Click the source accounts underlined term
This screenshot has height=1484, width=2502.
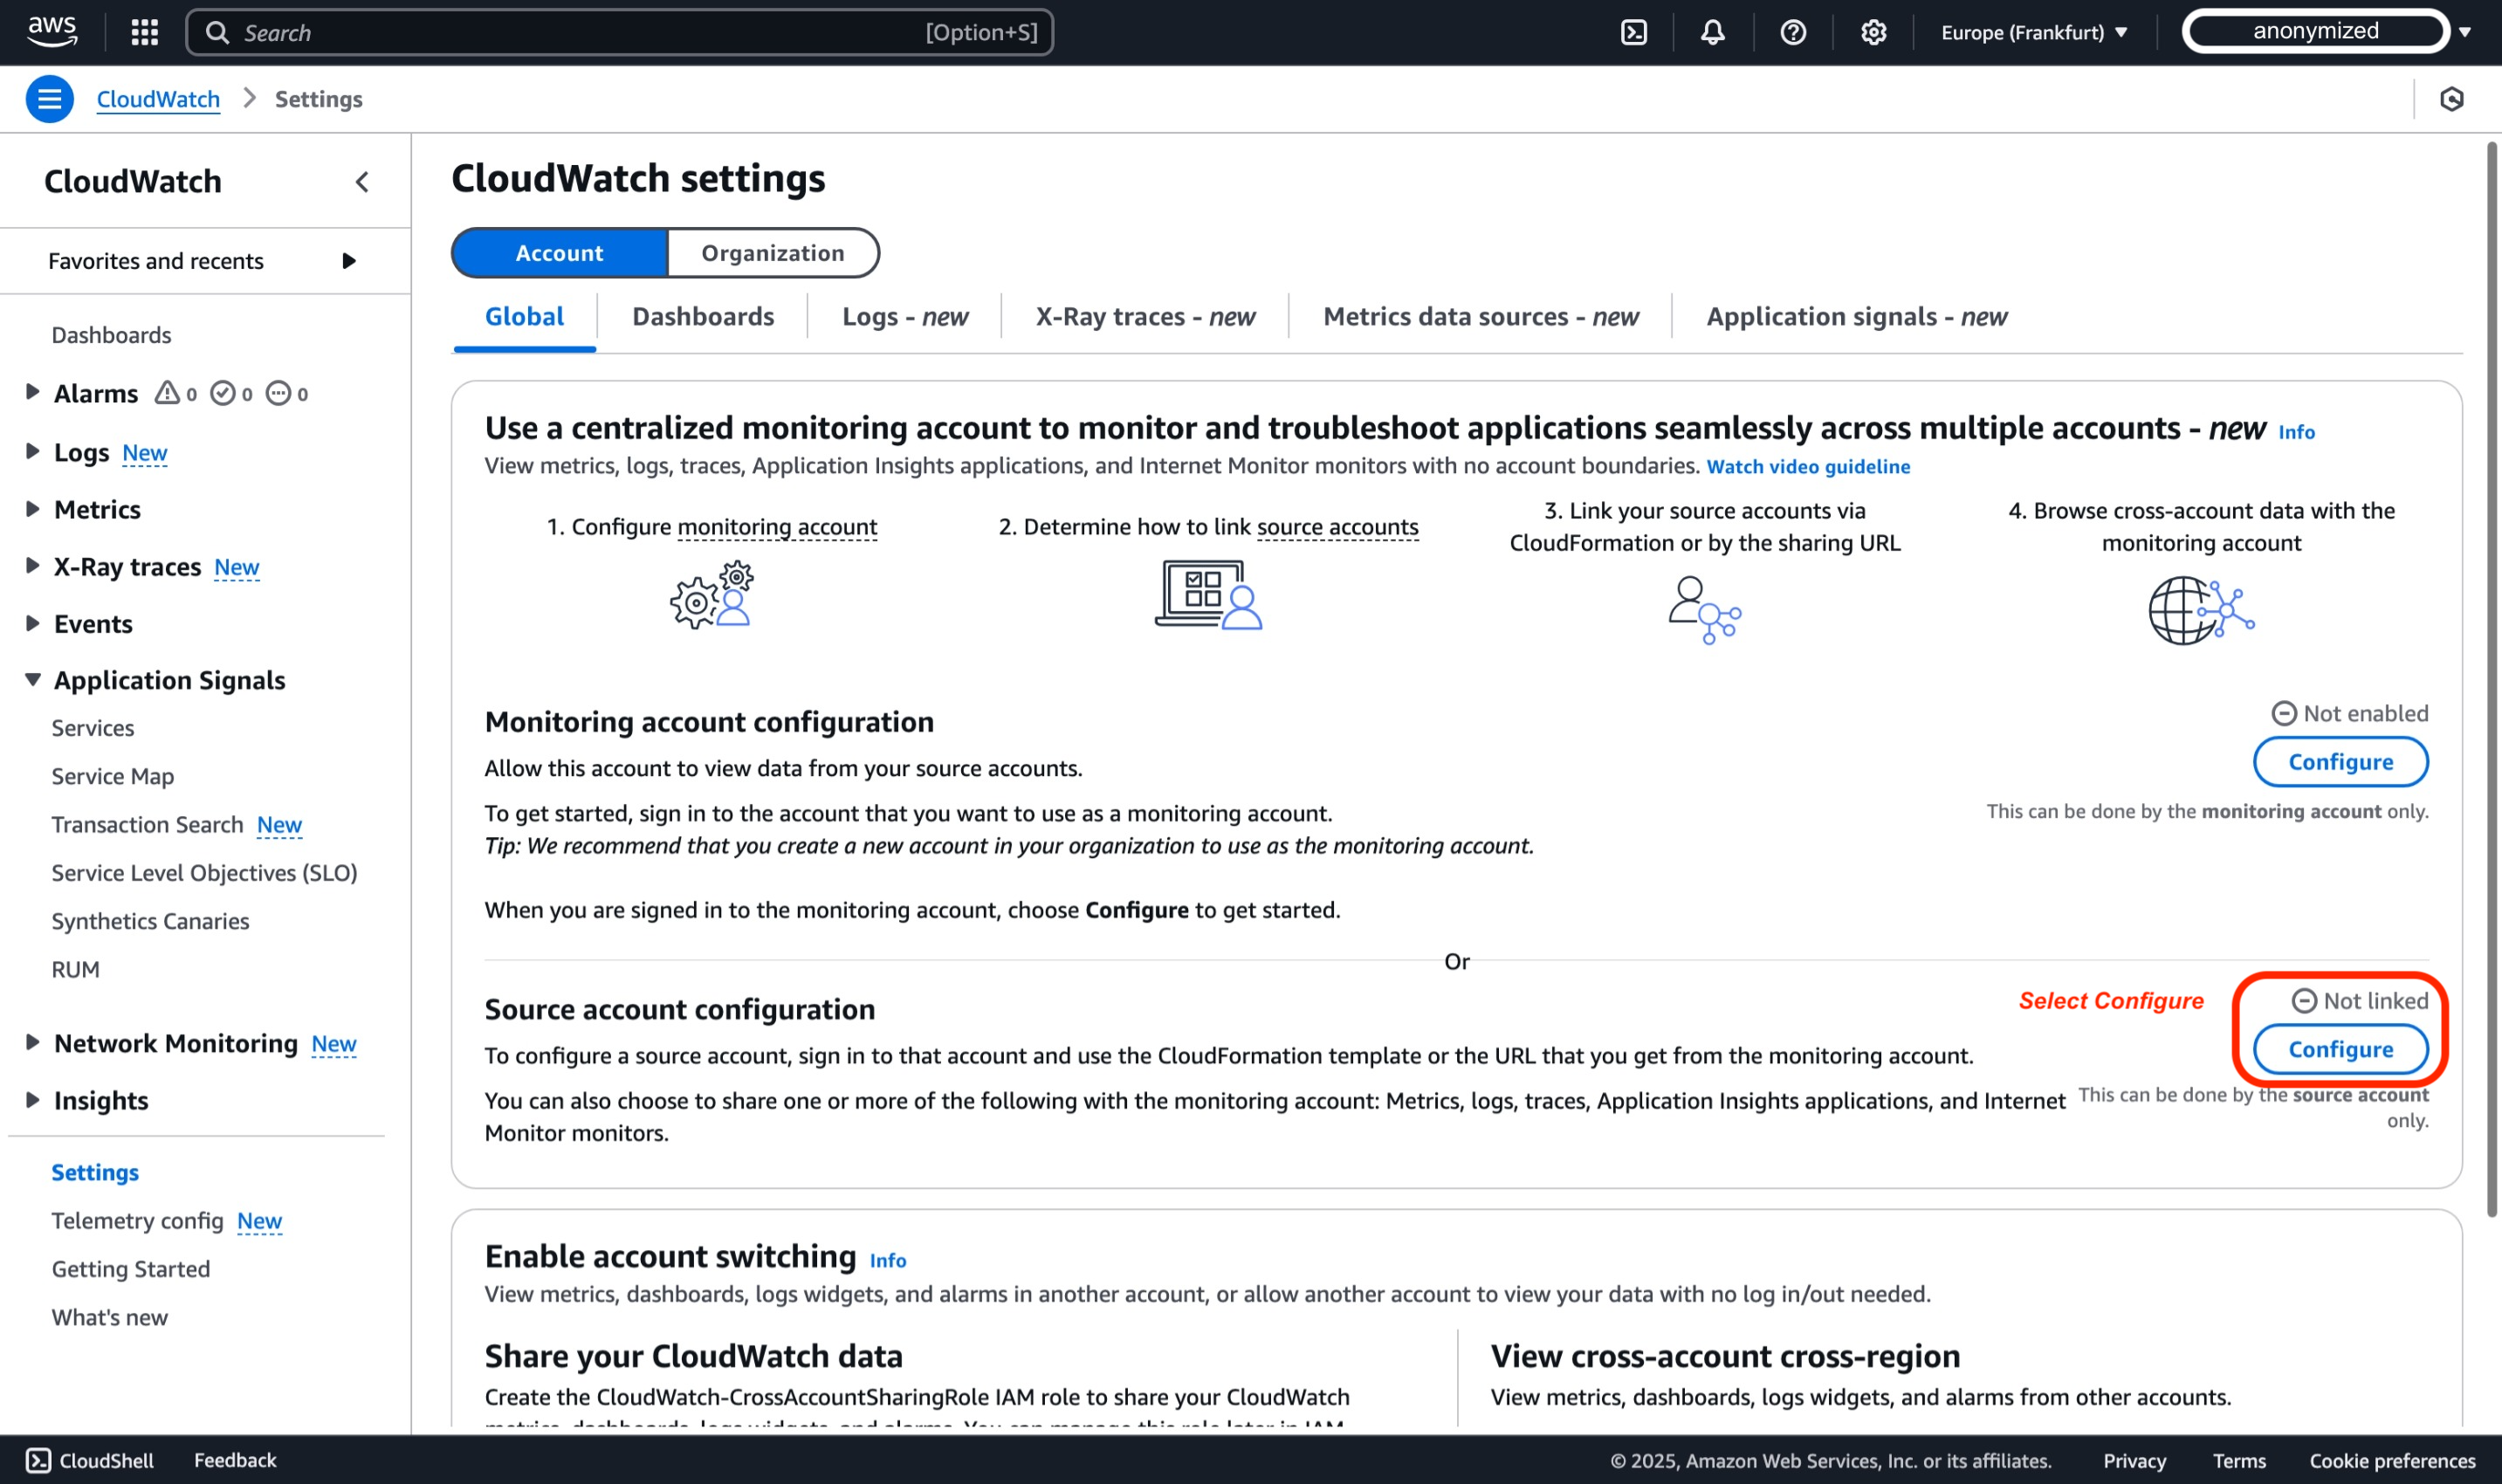[x=1337, y=527]
